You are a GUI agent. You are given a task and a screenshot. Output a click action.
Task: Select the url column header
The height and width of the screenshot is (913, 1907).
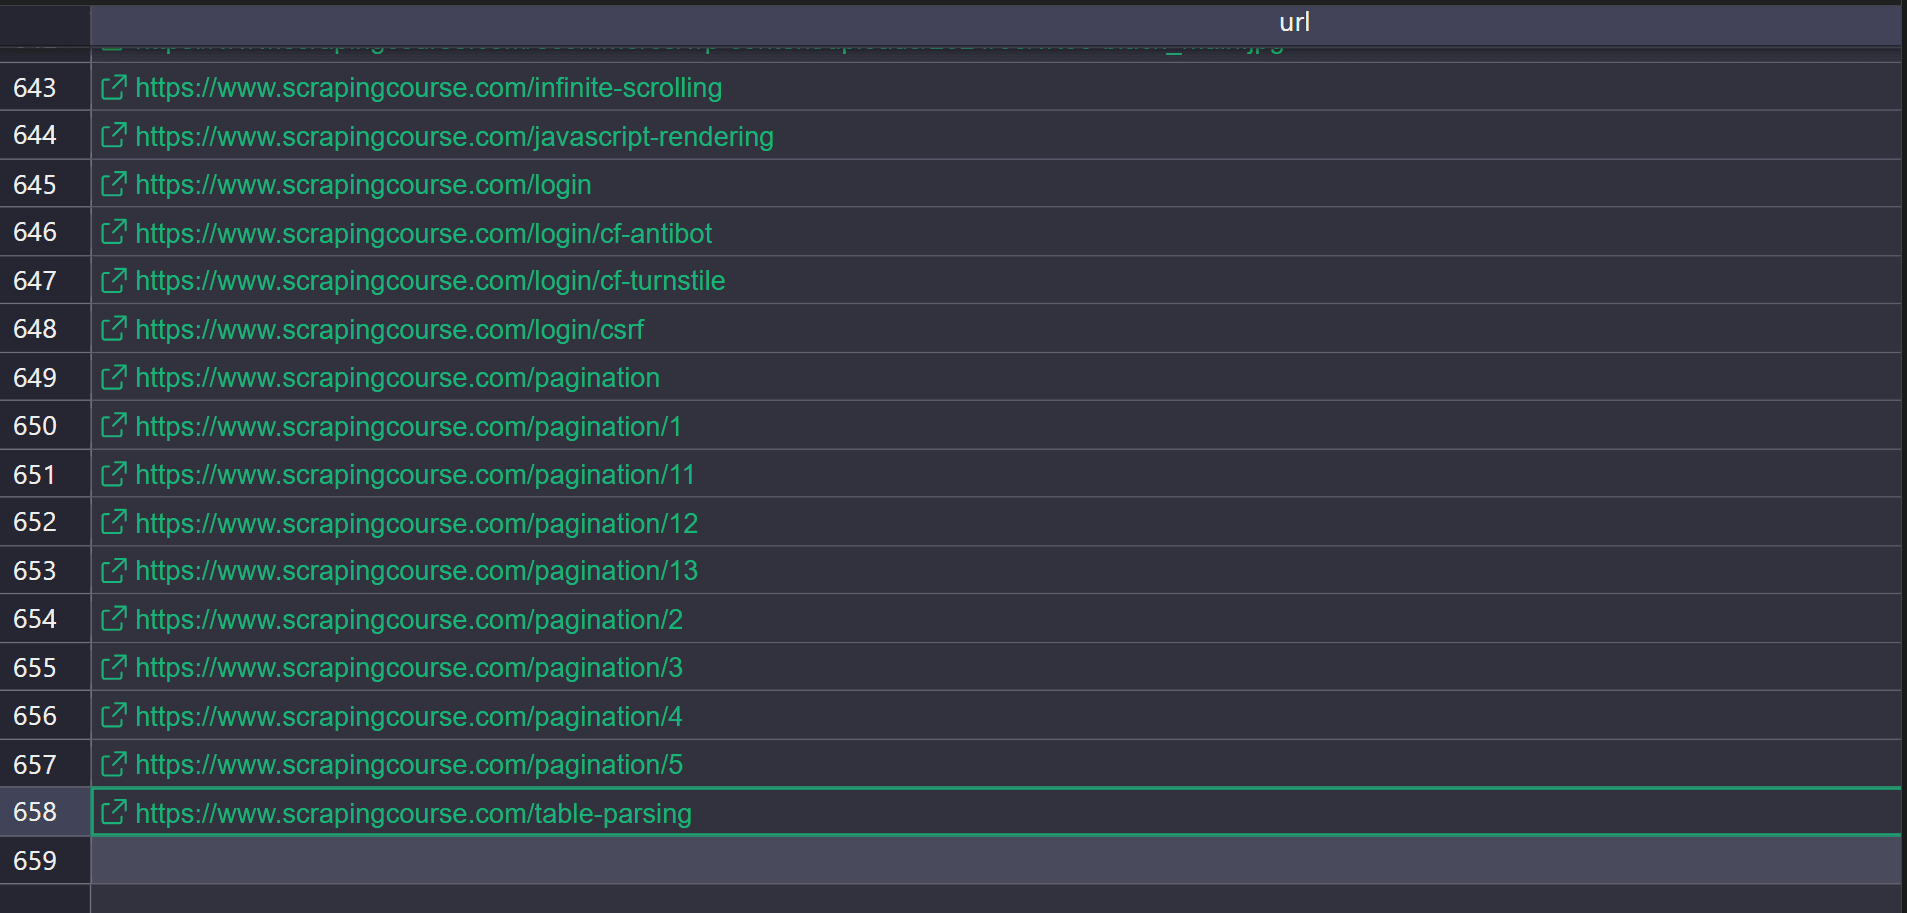click(996, 23)
